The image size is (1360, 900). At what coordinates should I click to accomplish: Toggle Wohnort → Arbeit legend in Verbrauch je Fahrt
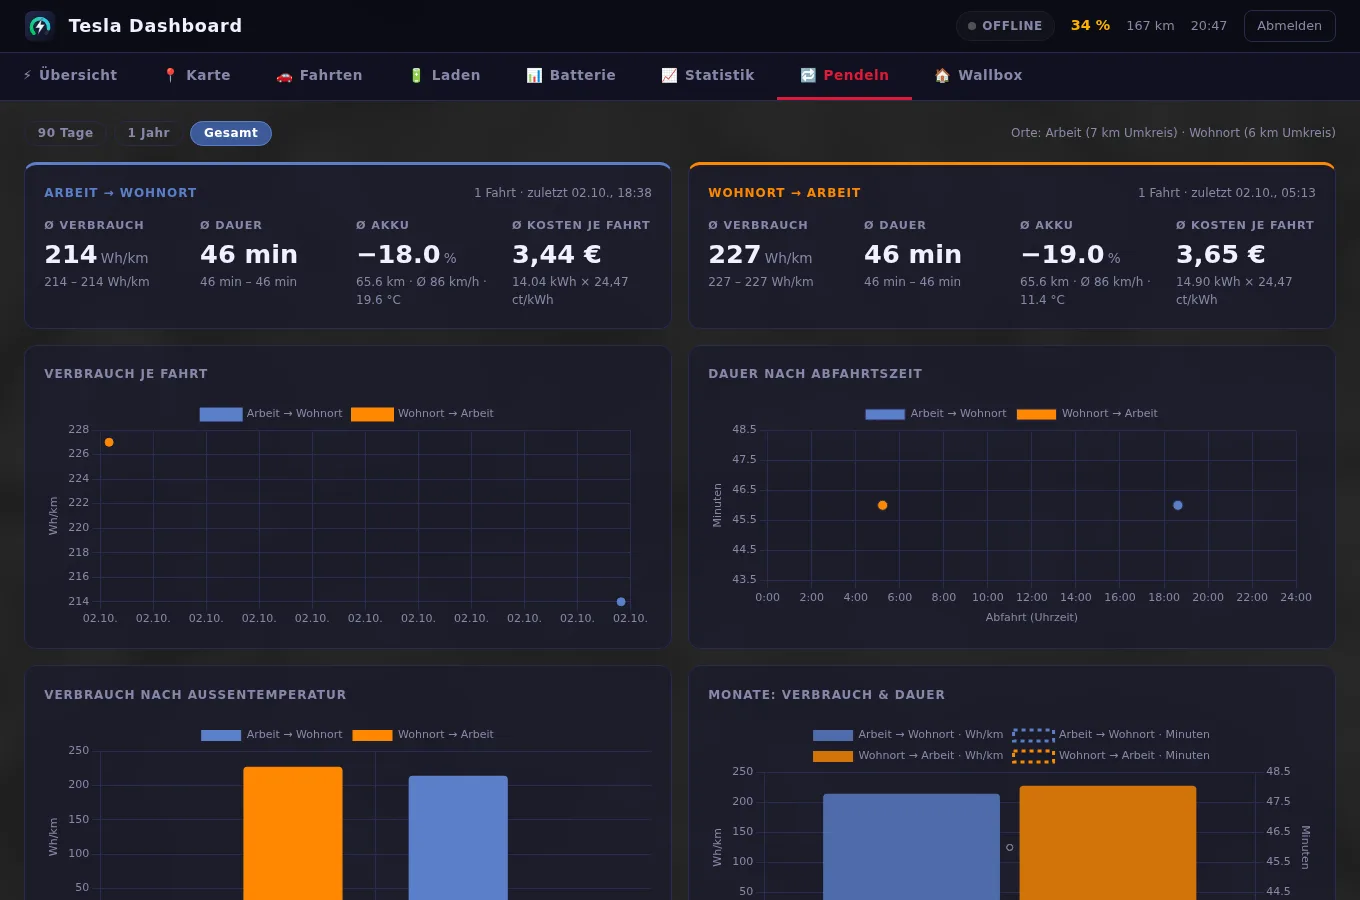click(x=422, y=414)
